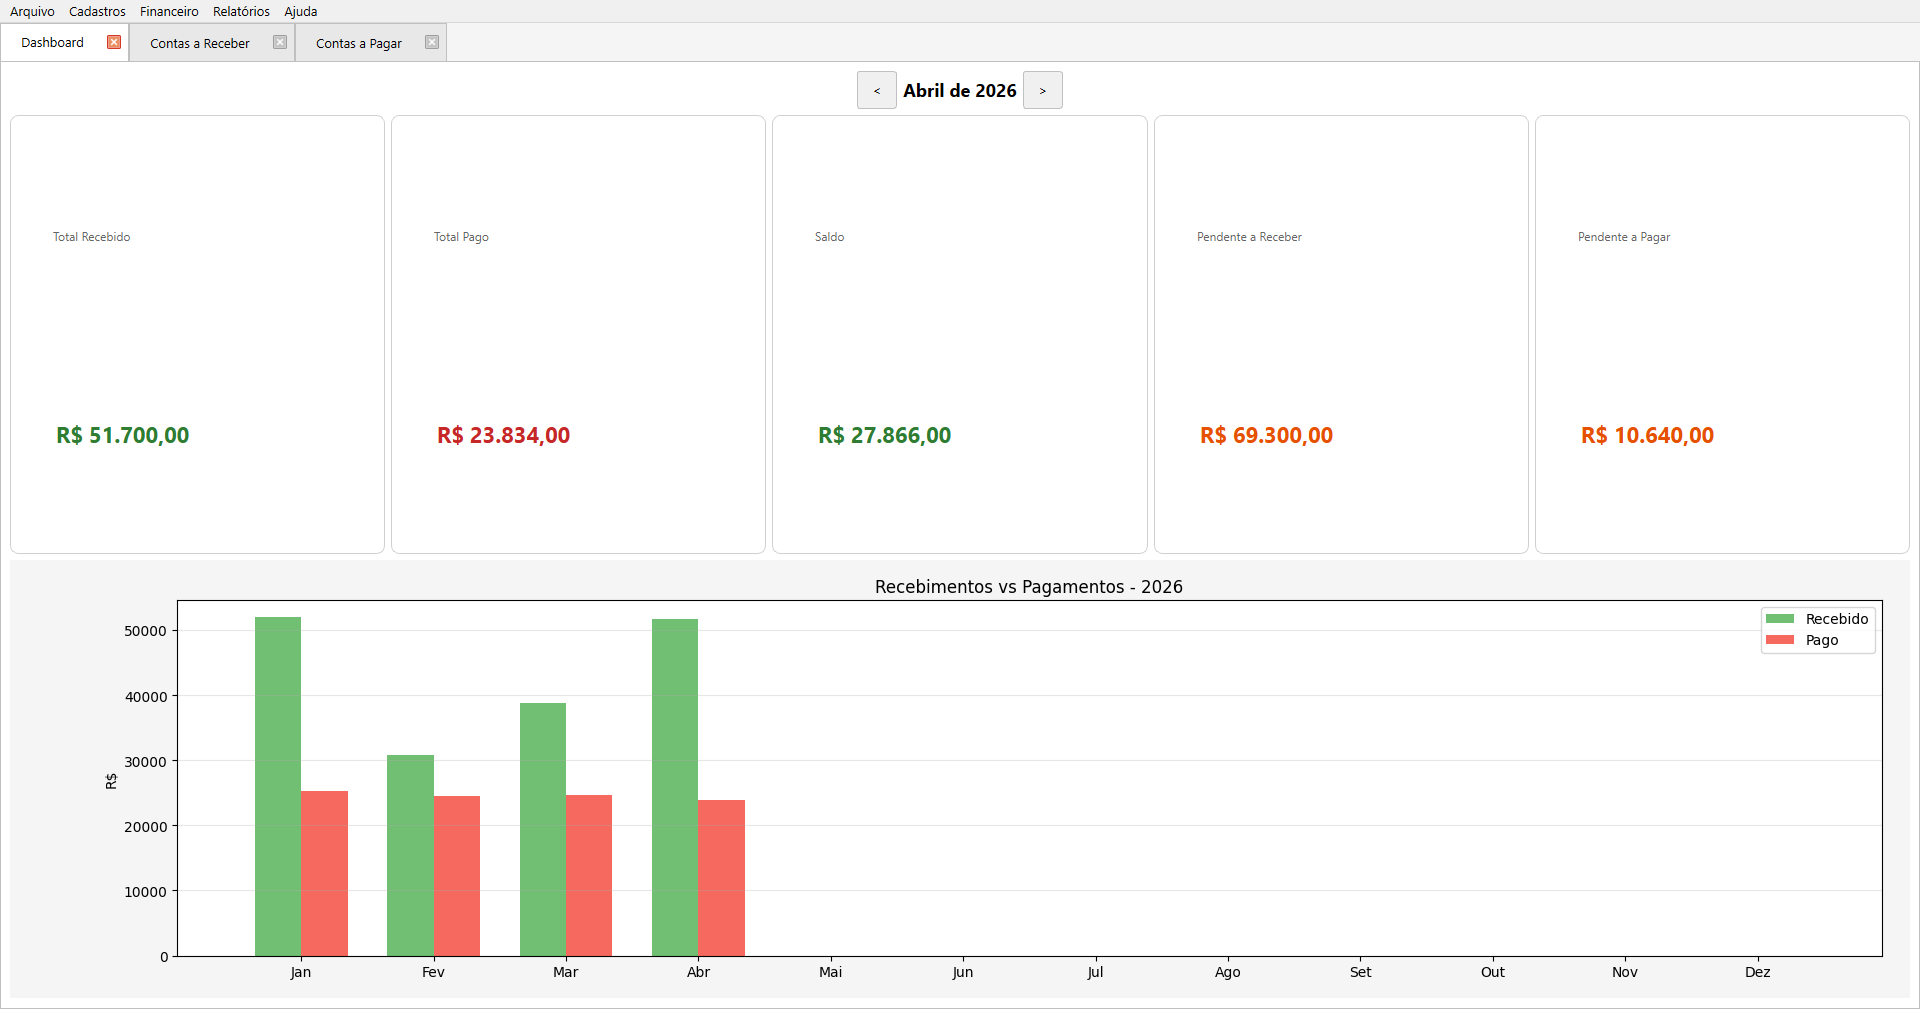Select the Dashboard tab

pos(52,42)
